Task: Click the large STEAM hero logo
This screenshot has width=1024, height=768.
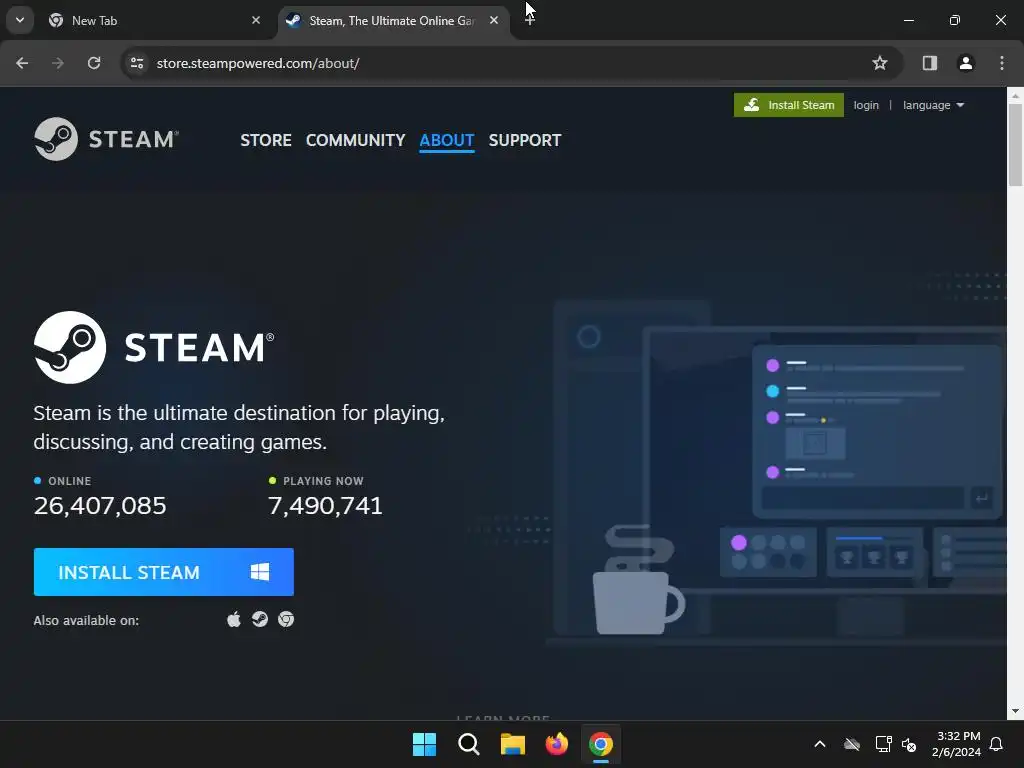Action: [x=154, y=347]
